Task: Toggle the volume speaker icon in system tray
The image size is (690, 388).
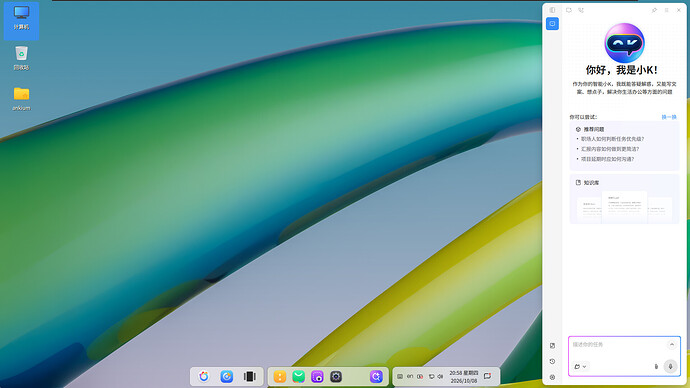Action: click(440, 377)
